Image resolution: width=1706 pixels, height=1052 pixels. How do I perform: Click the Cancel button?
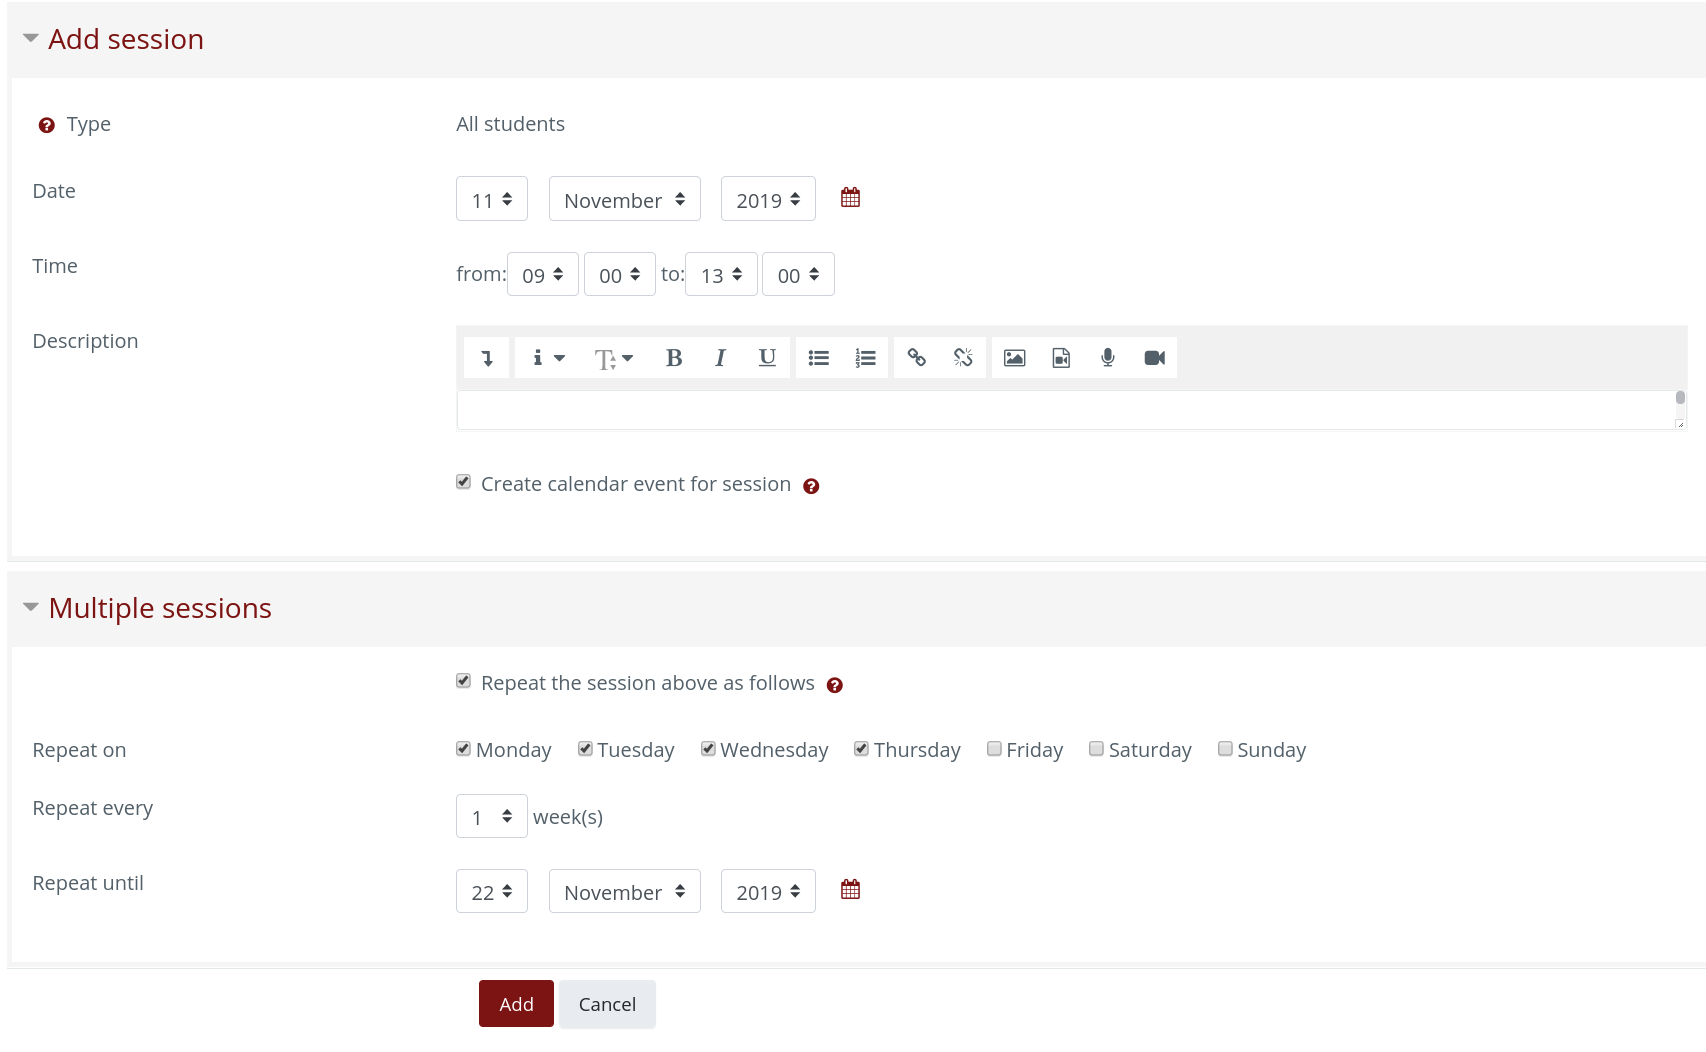607,1004
